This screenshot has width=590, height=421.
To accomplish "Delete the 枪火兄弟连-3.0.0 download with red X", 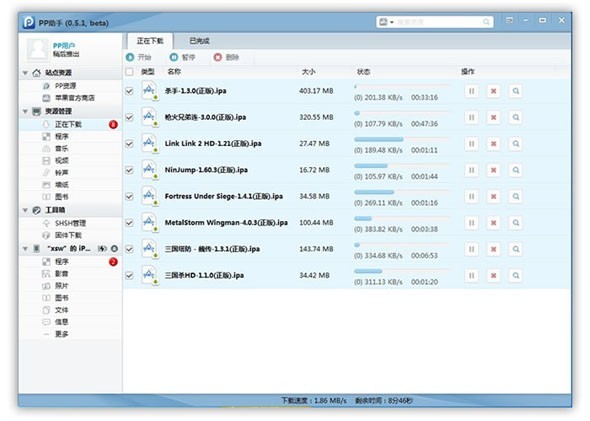I will click(493, 117).
